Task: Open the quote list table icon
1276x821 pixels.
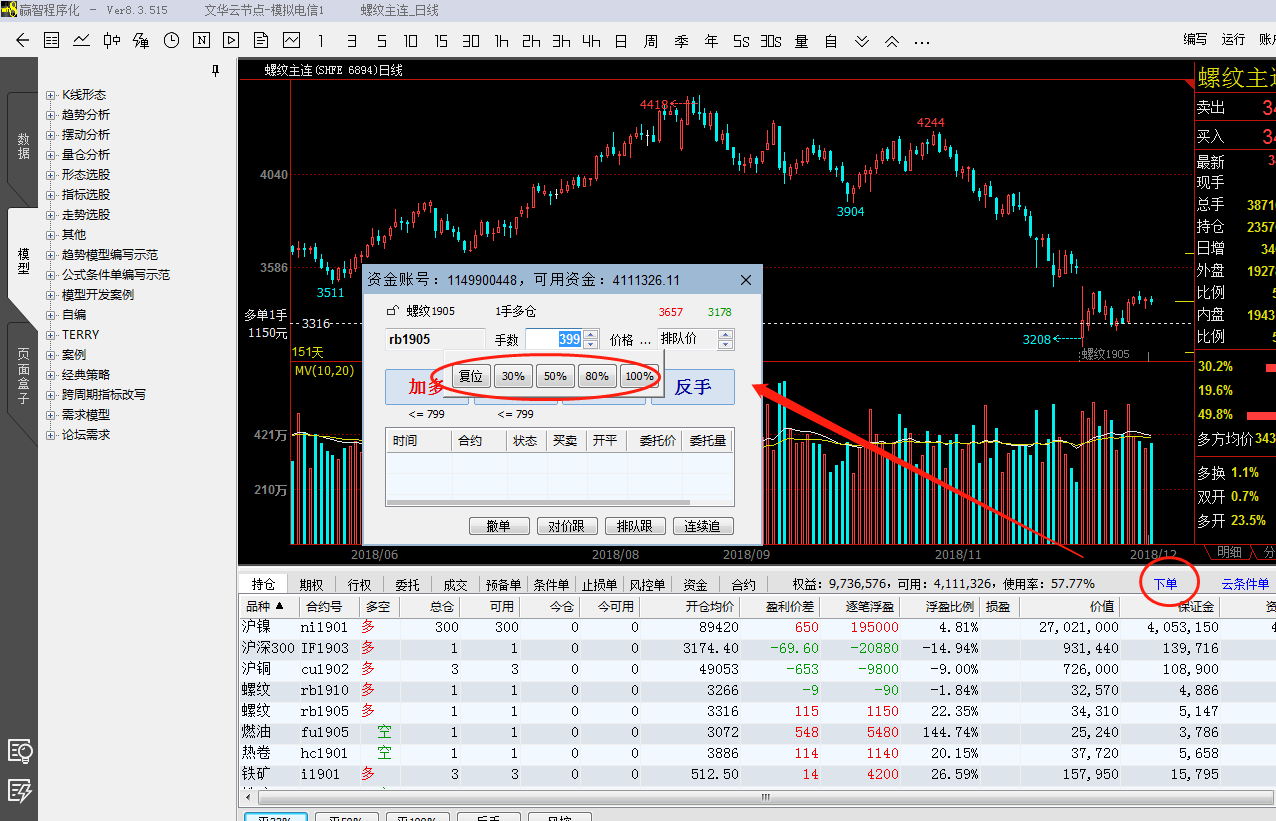Action: (52, 41)
